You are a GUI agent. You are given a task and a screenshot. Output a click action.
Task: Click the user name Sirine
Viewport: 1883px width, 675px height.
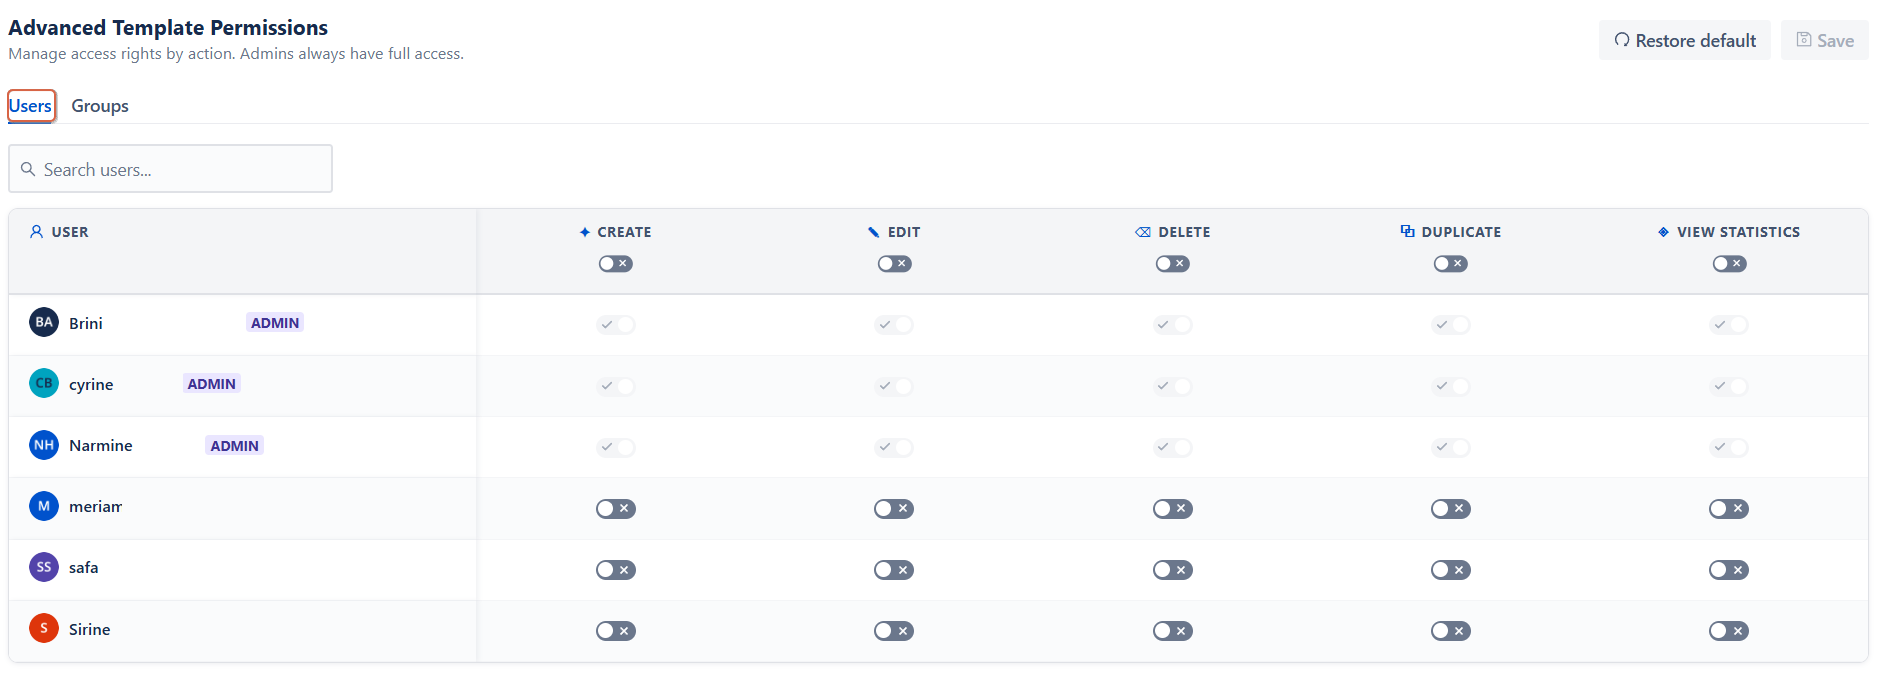(x=90, y=629)
